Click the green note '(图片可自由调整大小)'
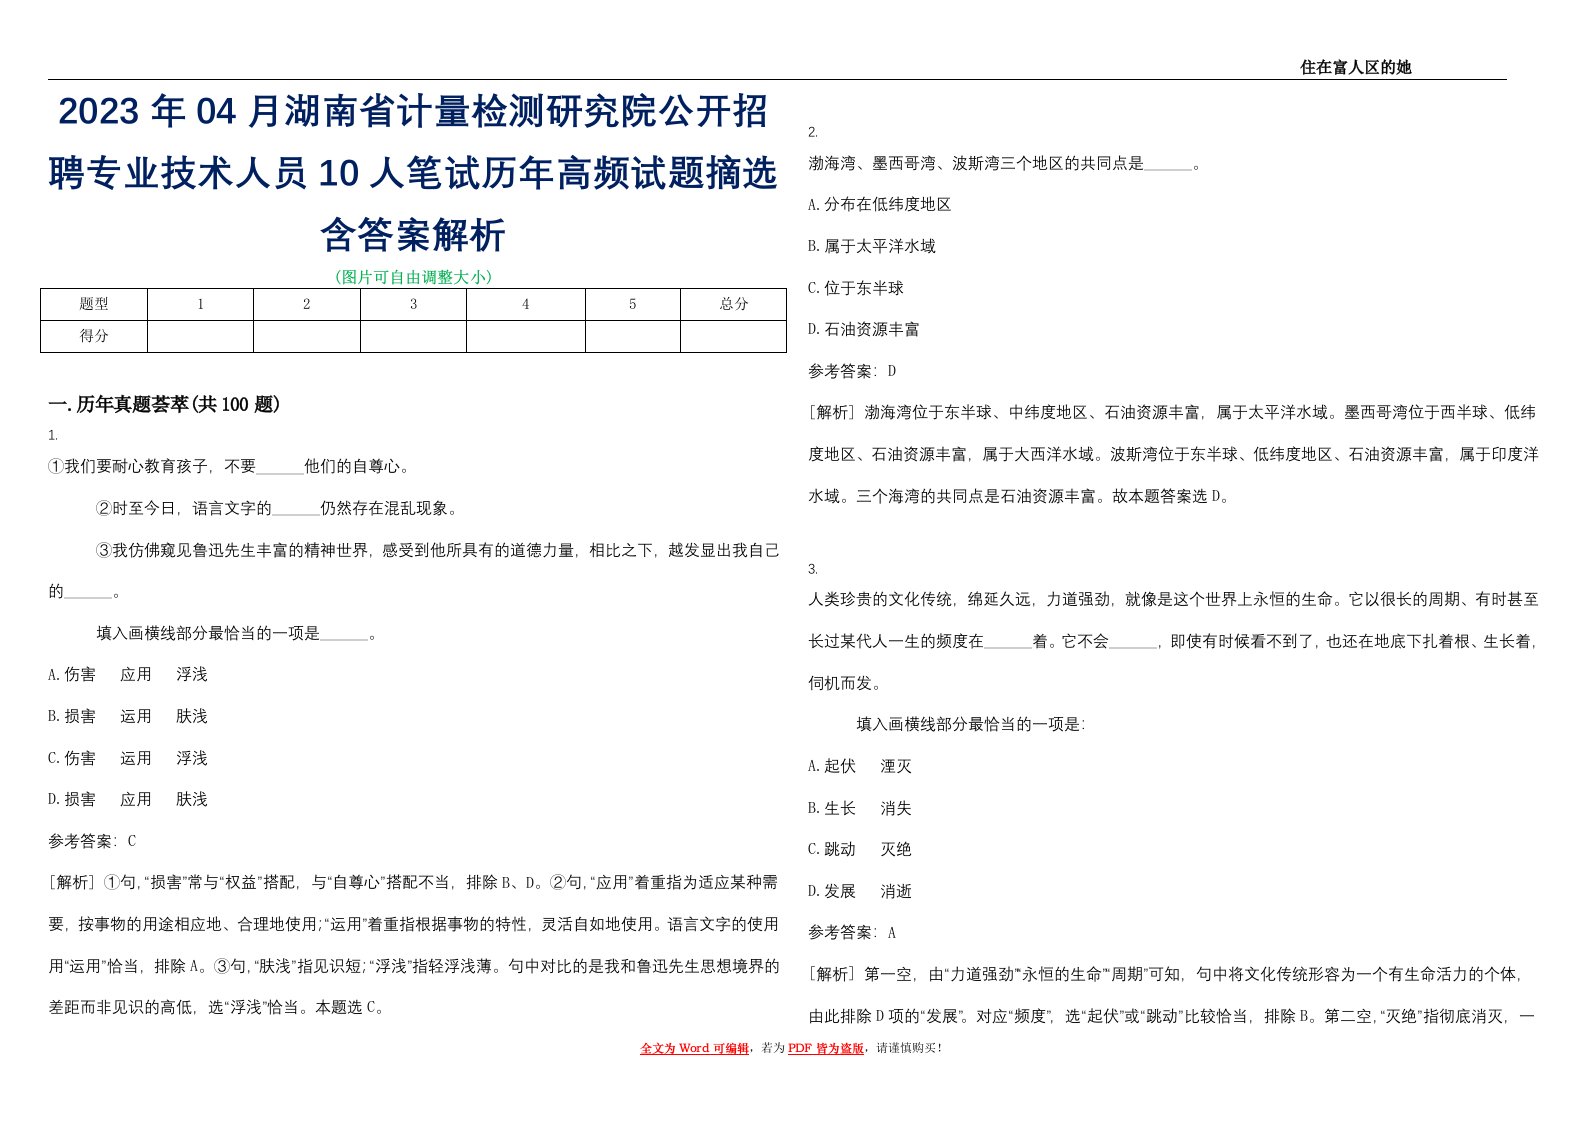This screenshot has height=1122, width=1587. tap(413, 277)
